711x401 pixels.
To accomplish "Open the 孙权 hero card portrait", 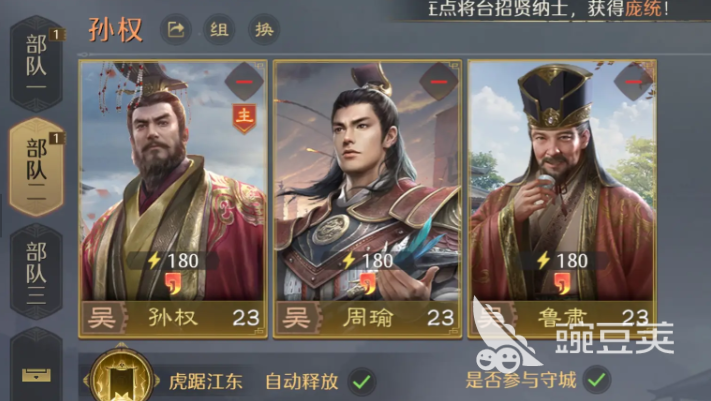I will point(173,199).
